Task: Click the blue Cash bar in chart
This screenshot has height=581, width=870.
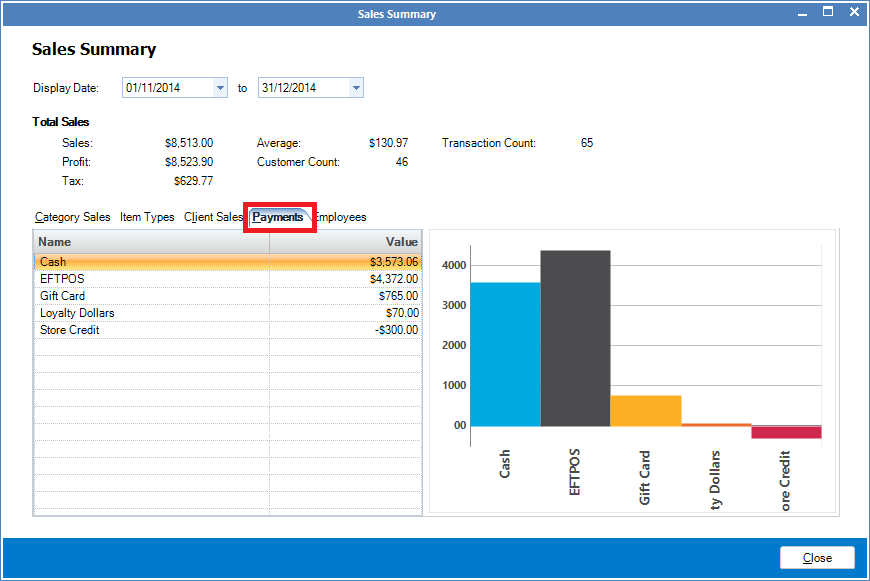Action: (505, 355)
